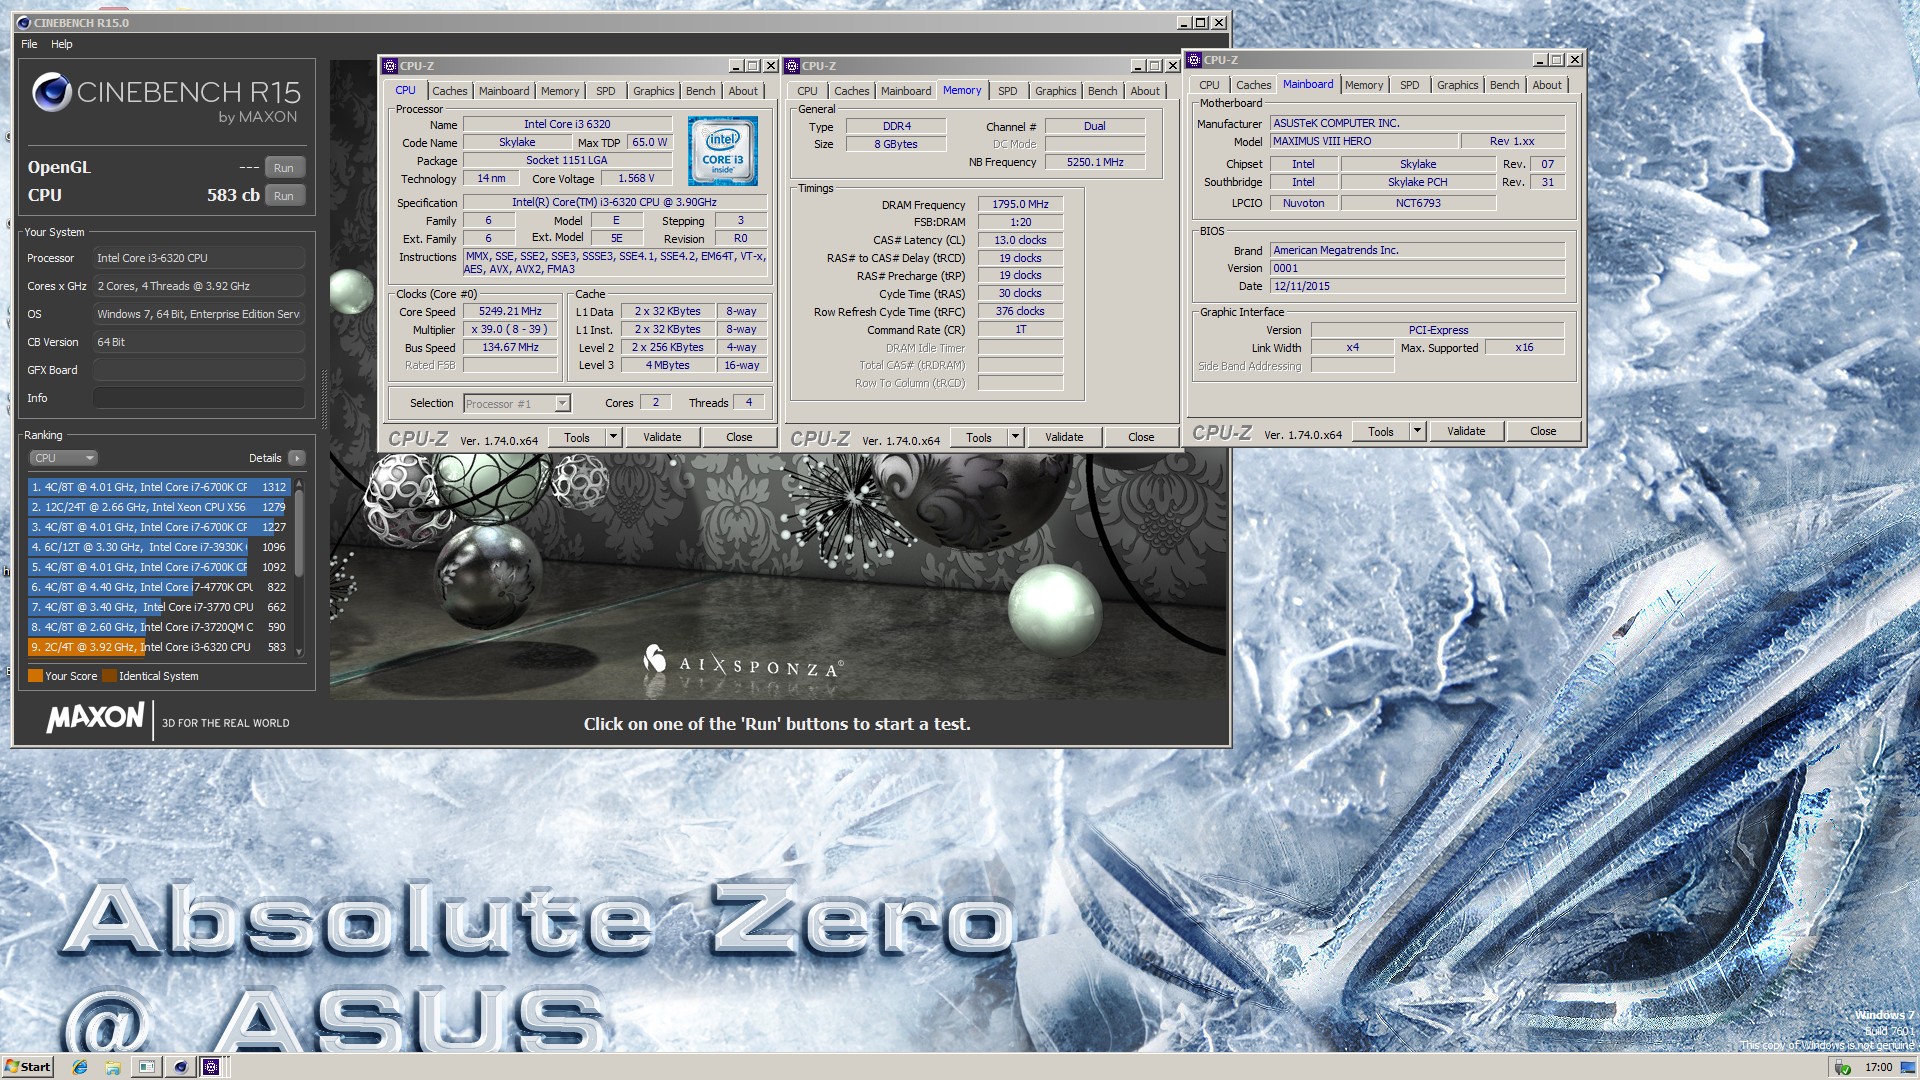Screen dimensions: 1920x1080
Task: Open the Start menu
Action: click(x=28, y=1067)
